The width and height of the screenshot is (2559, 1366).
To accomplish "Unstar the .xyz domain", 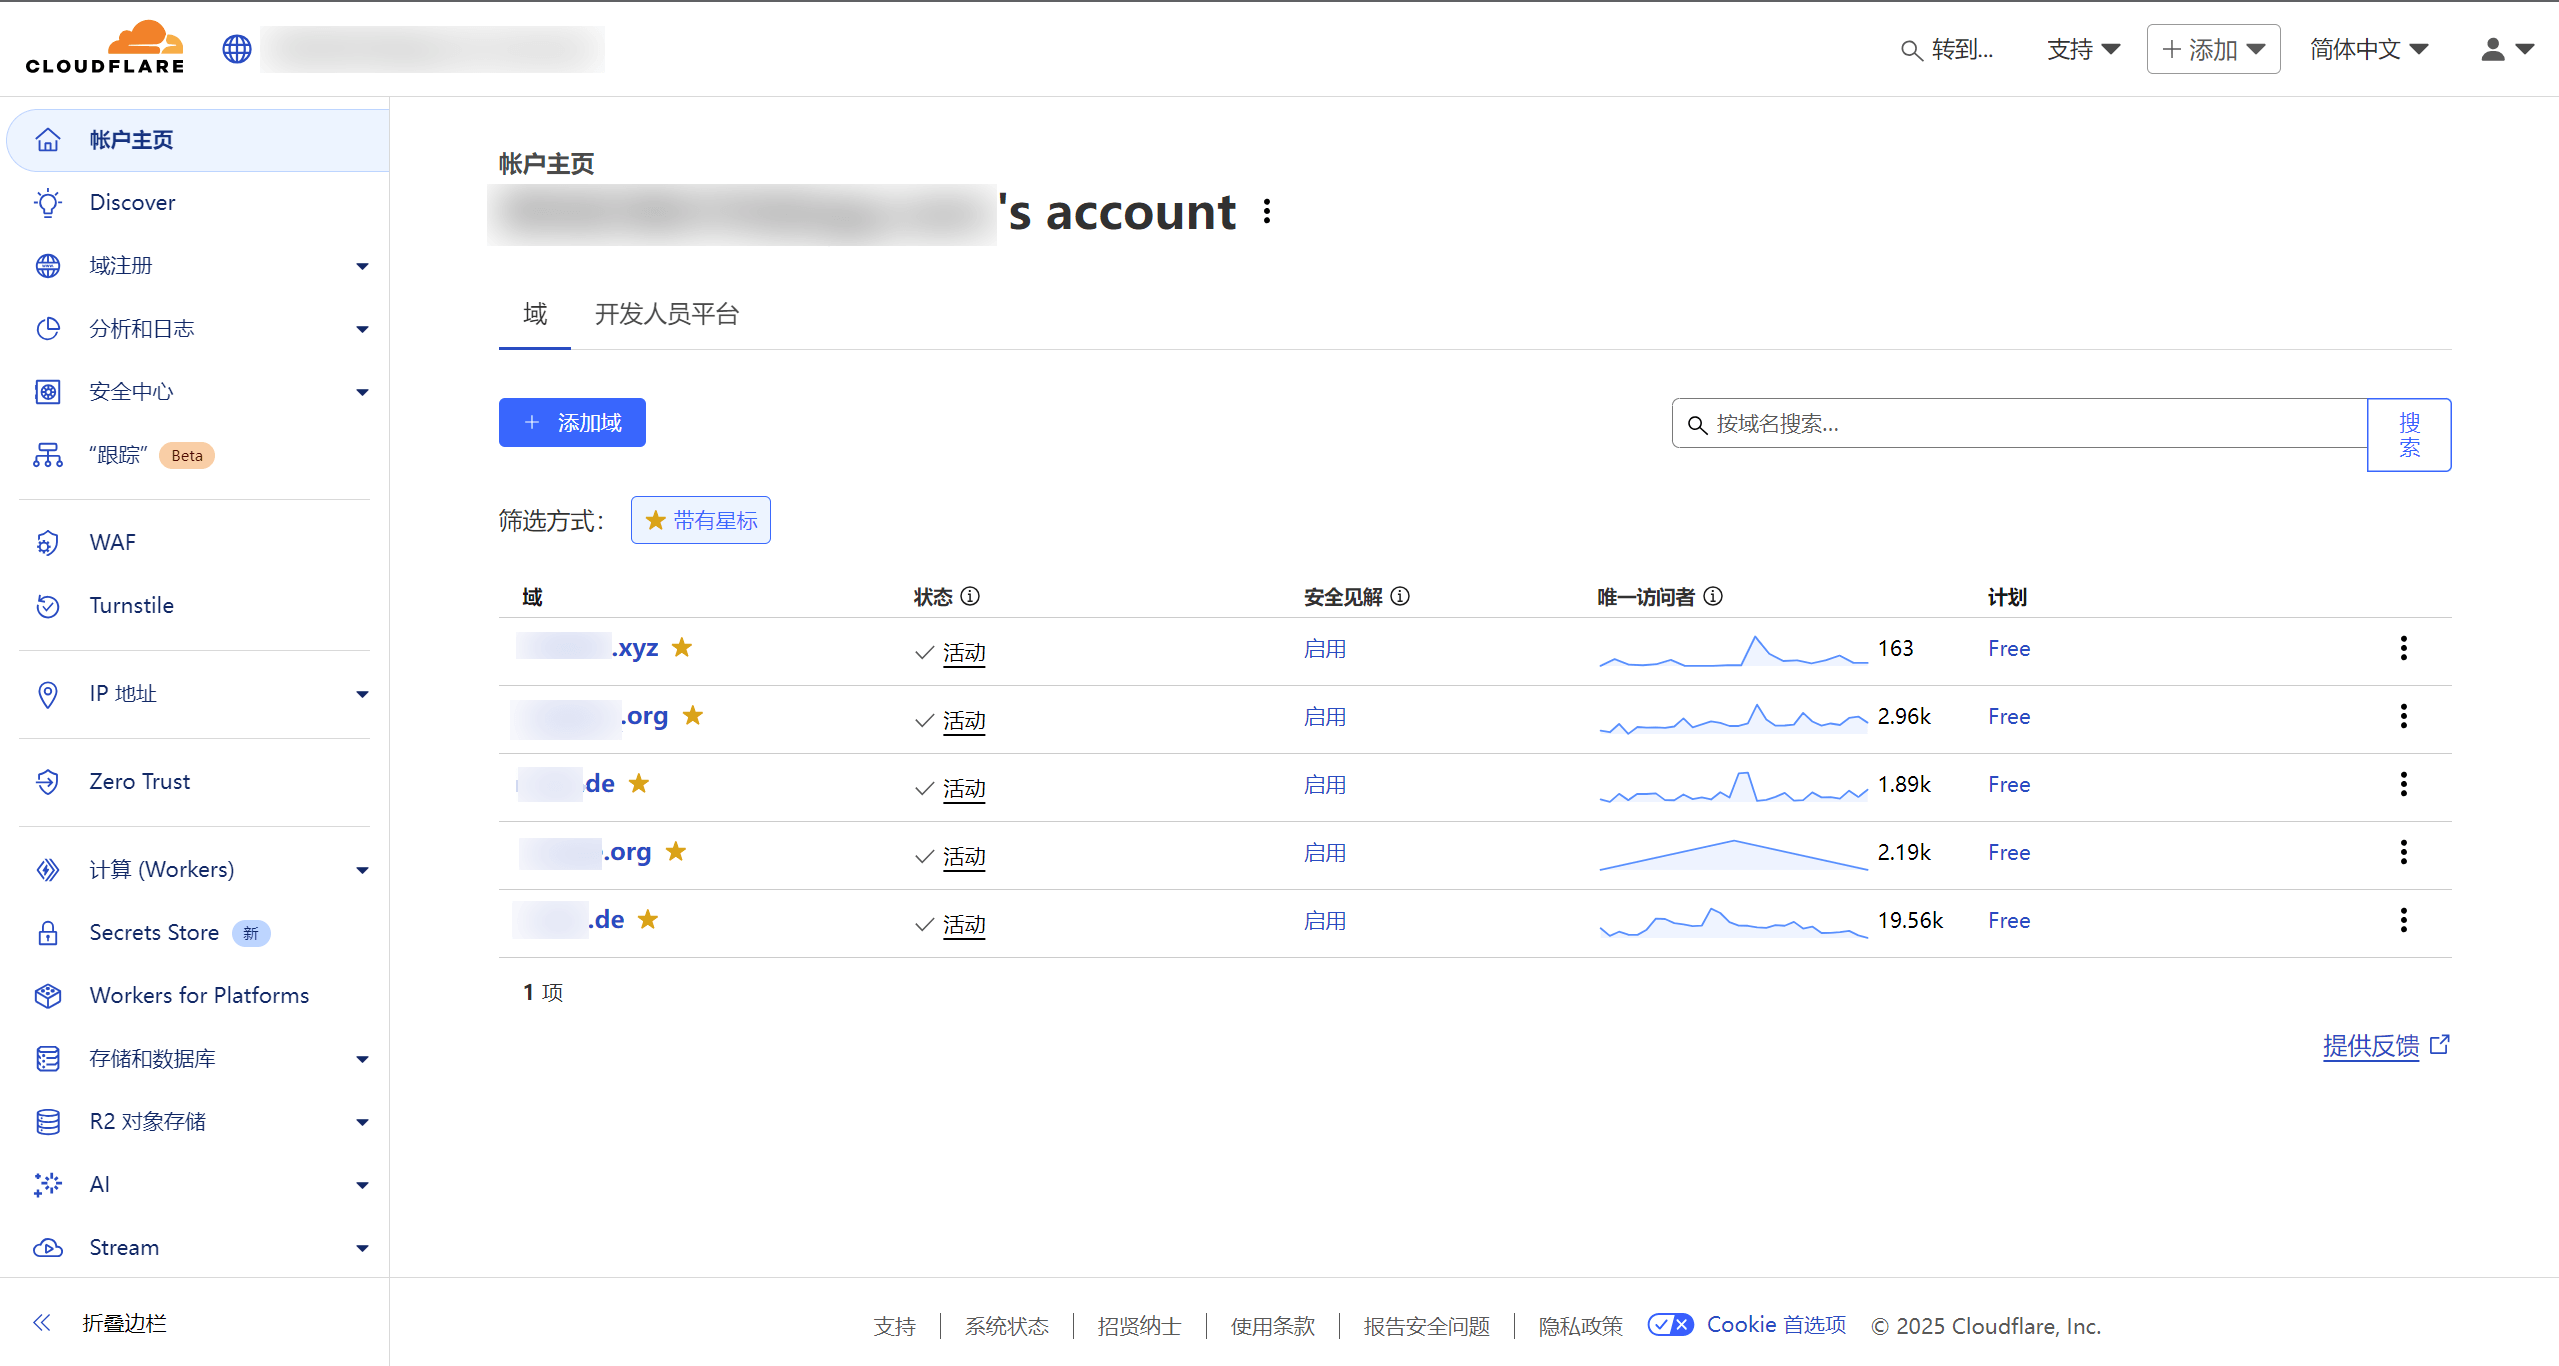I will [x=682, y=648].
